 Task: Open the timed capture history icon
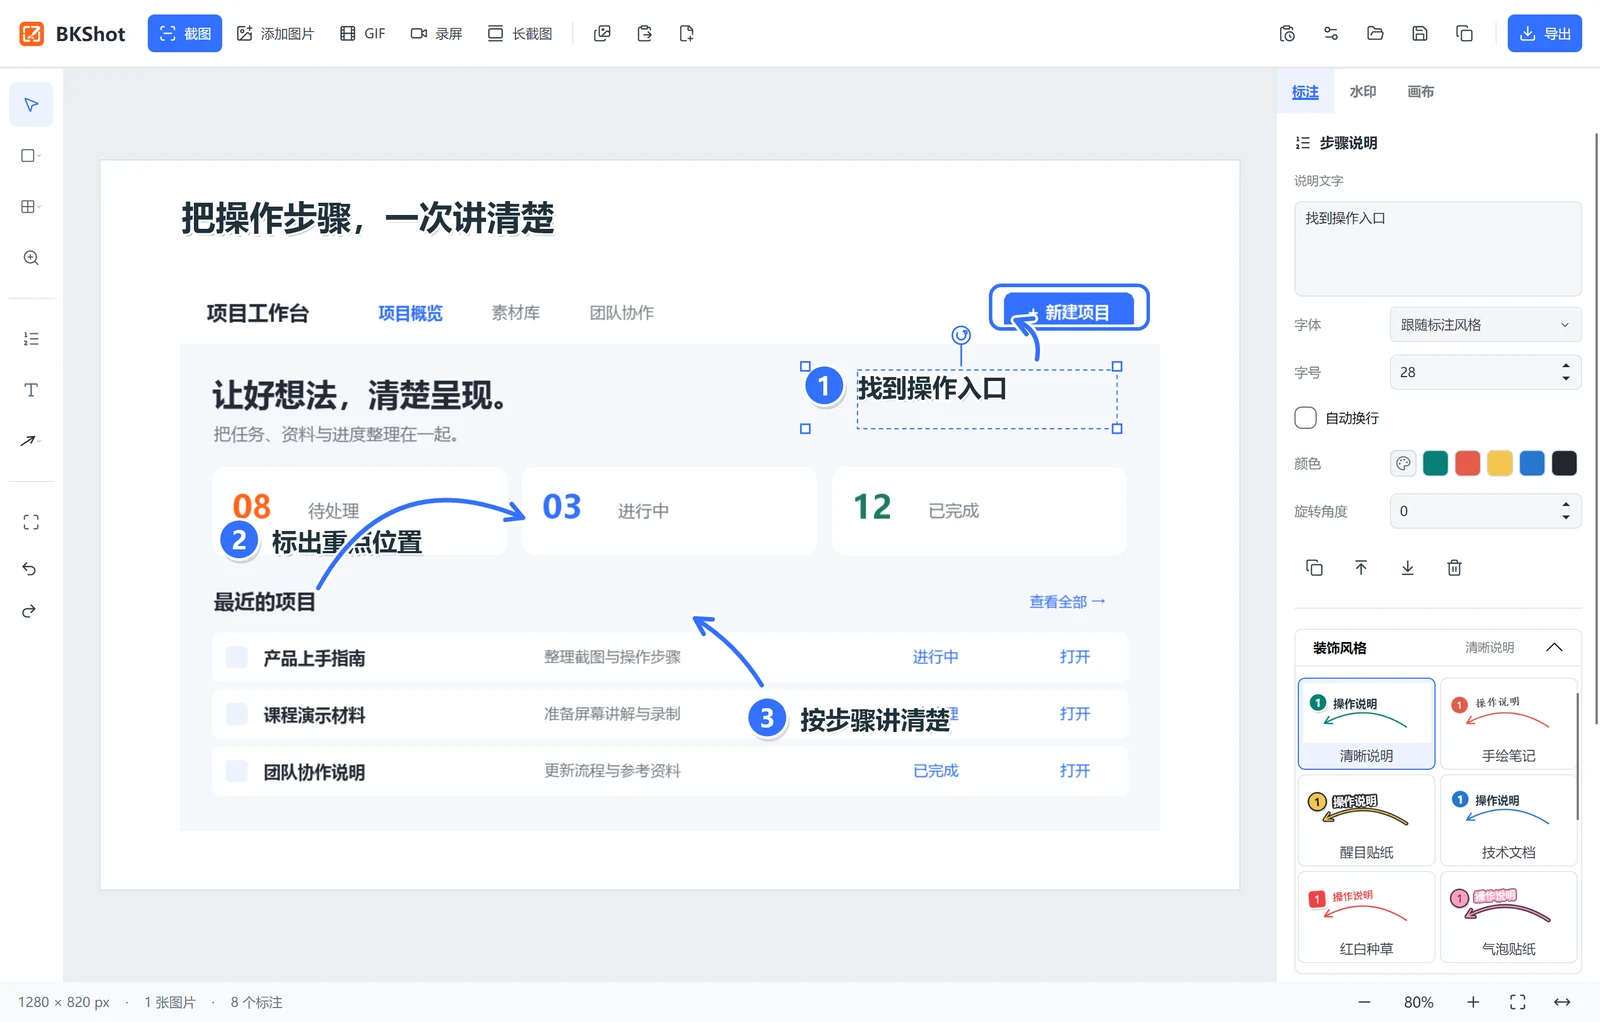[1287, 33]
